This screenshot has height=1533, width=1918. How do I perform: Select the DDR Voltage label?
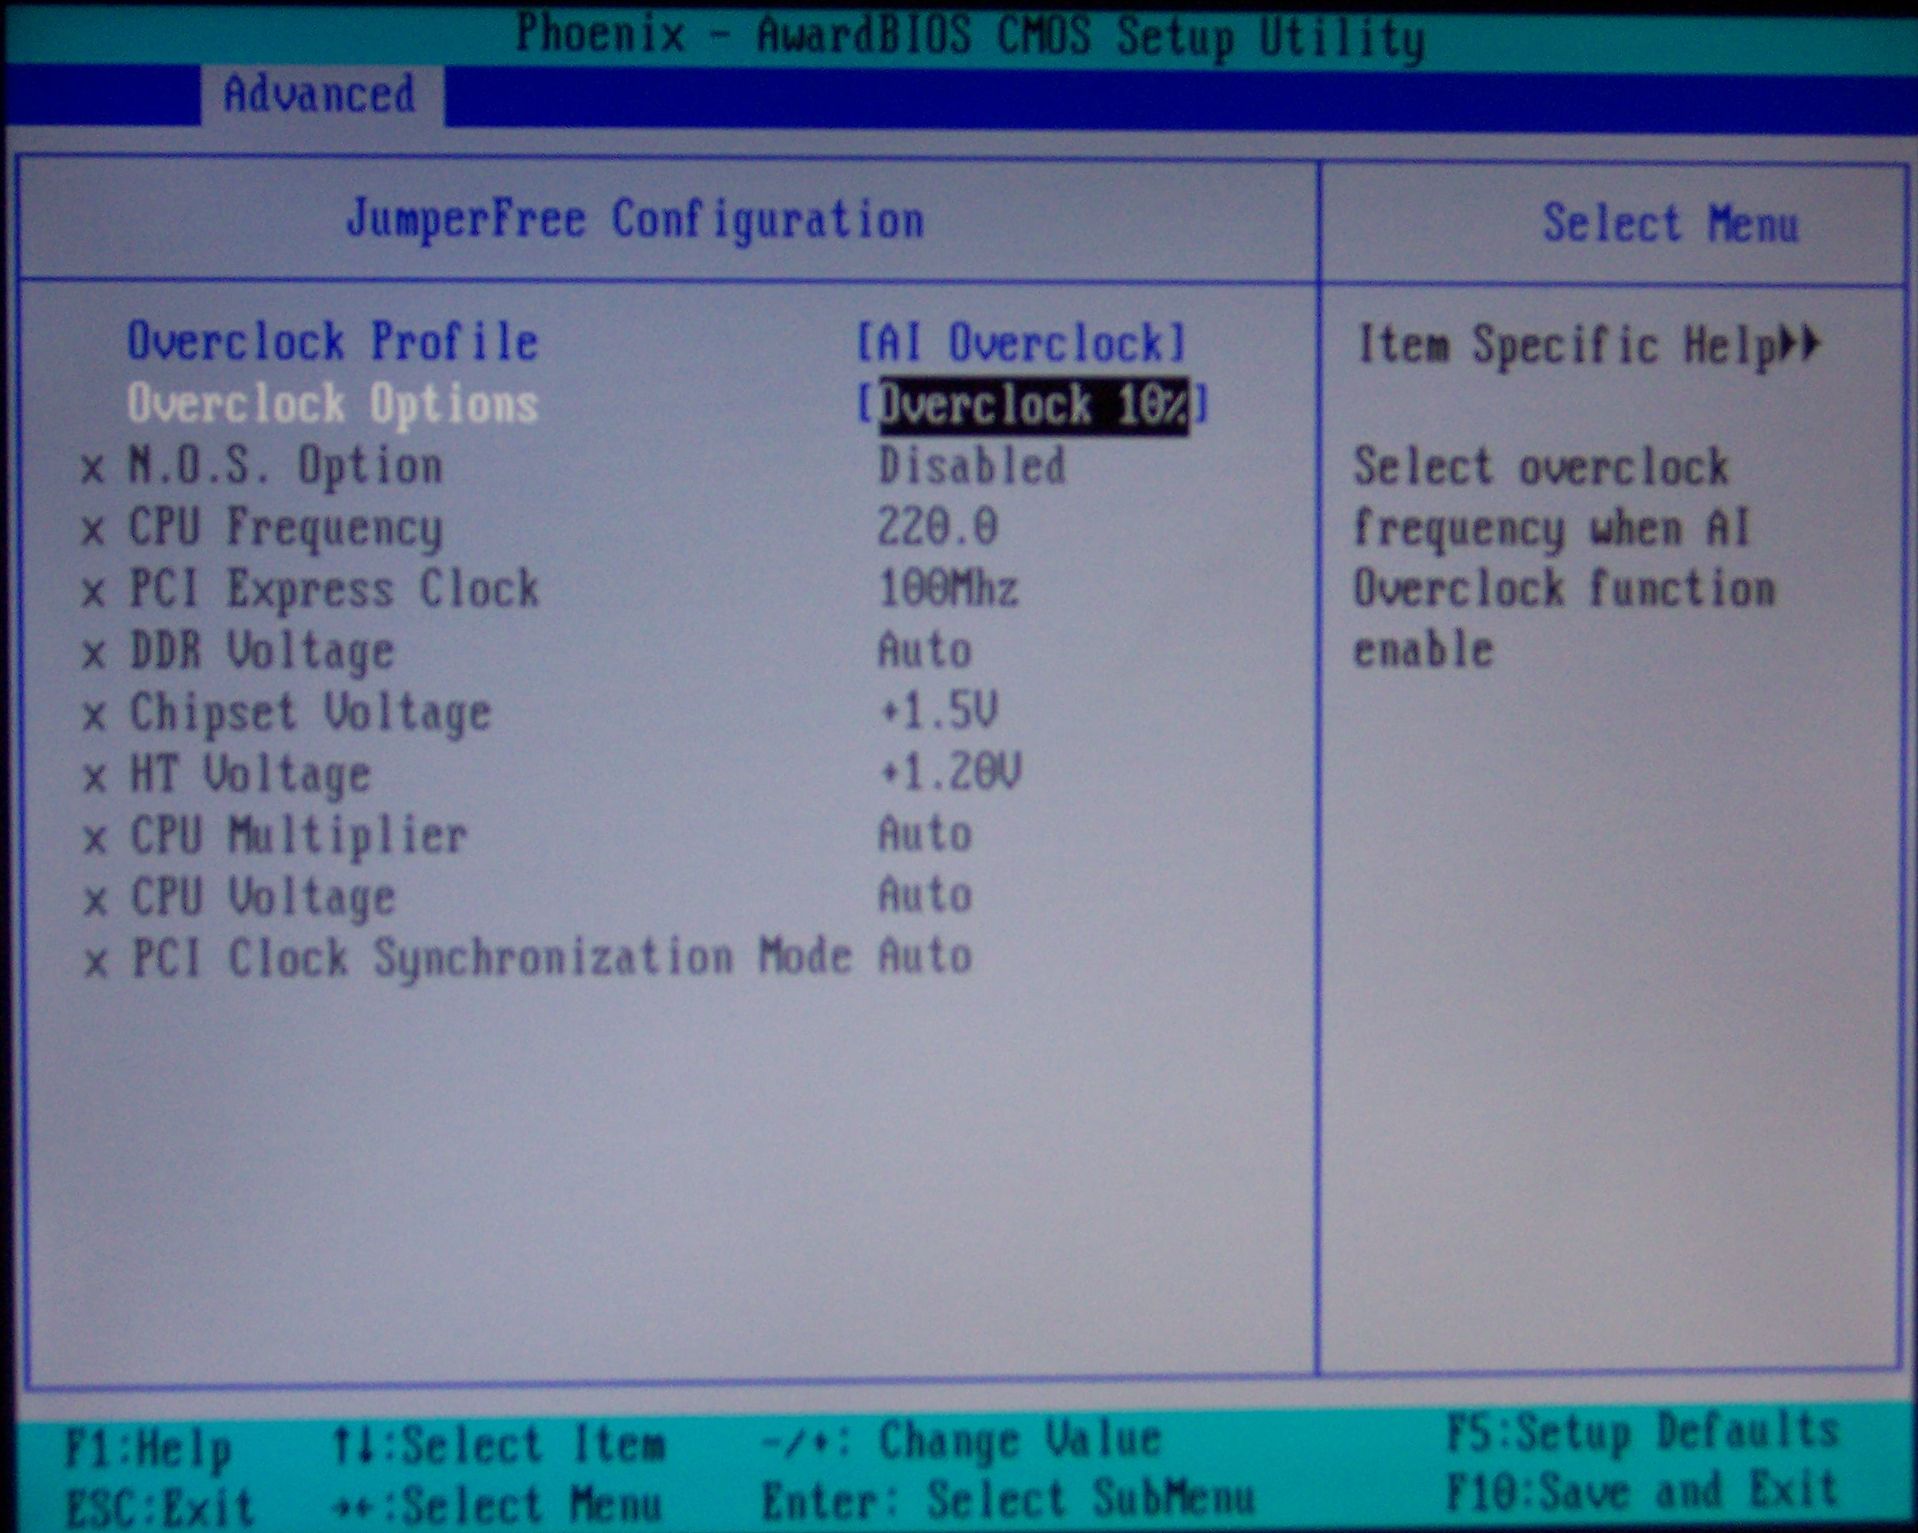(262, 651)
